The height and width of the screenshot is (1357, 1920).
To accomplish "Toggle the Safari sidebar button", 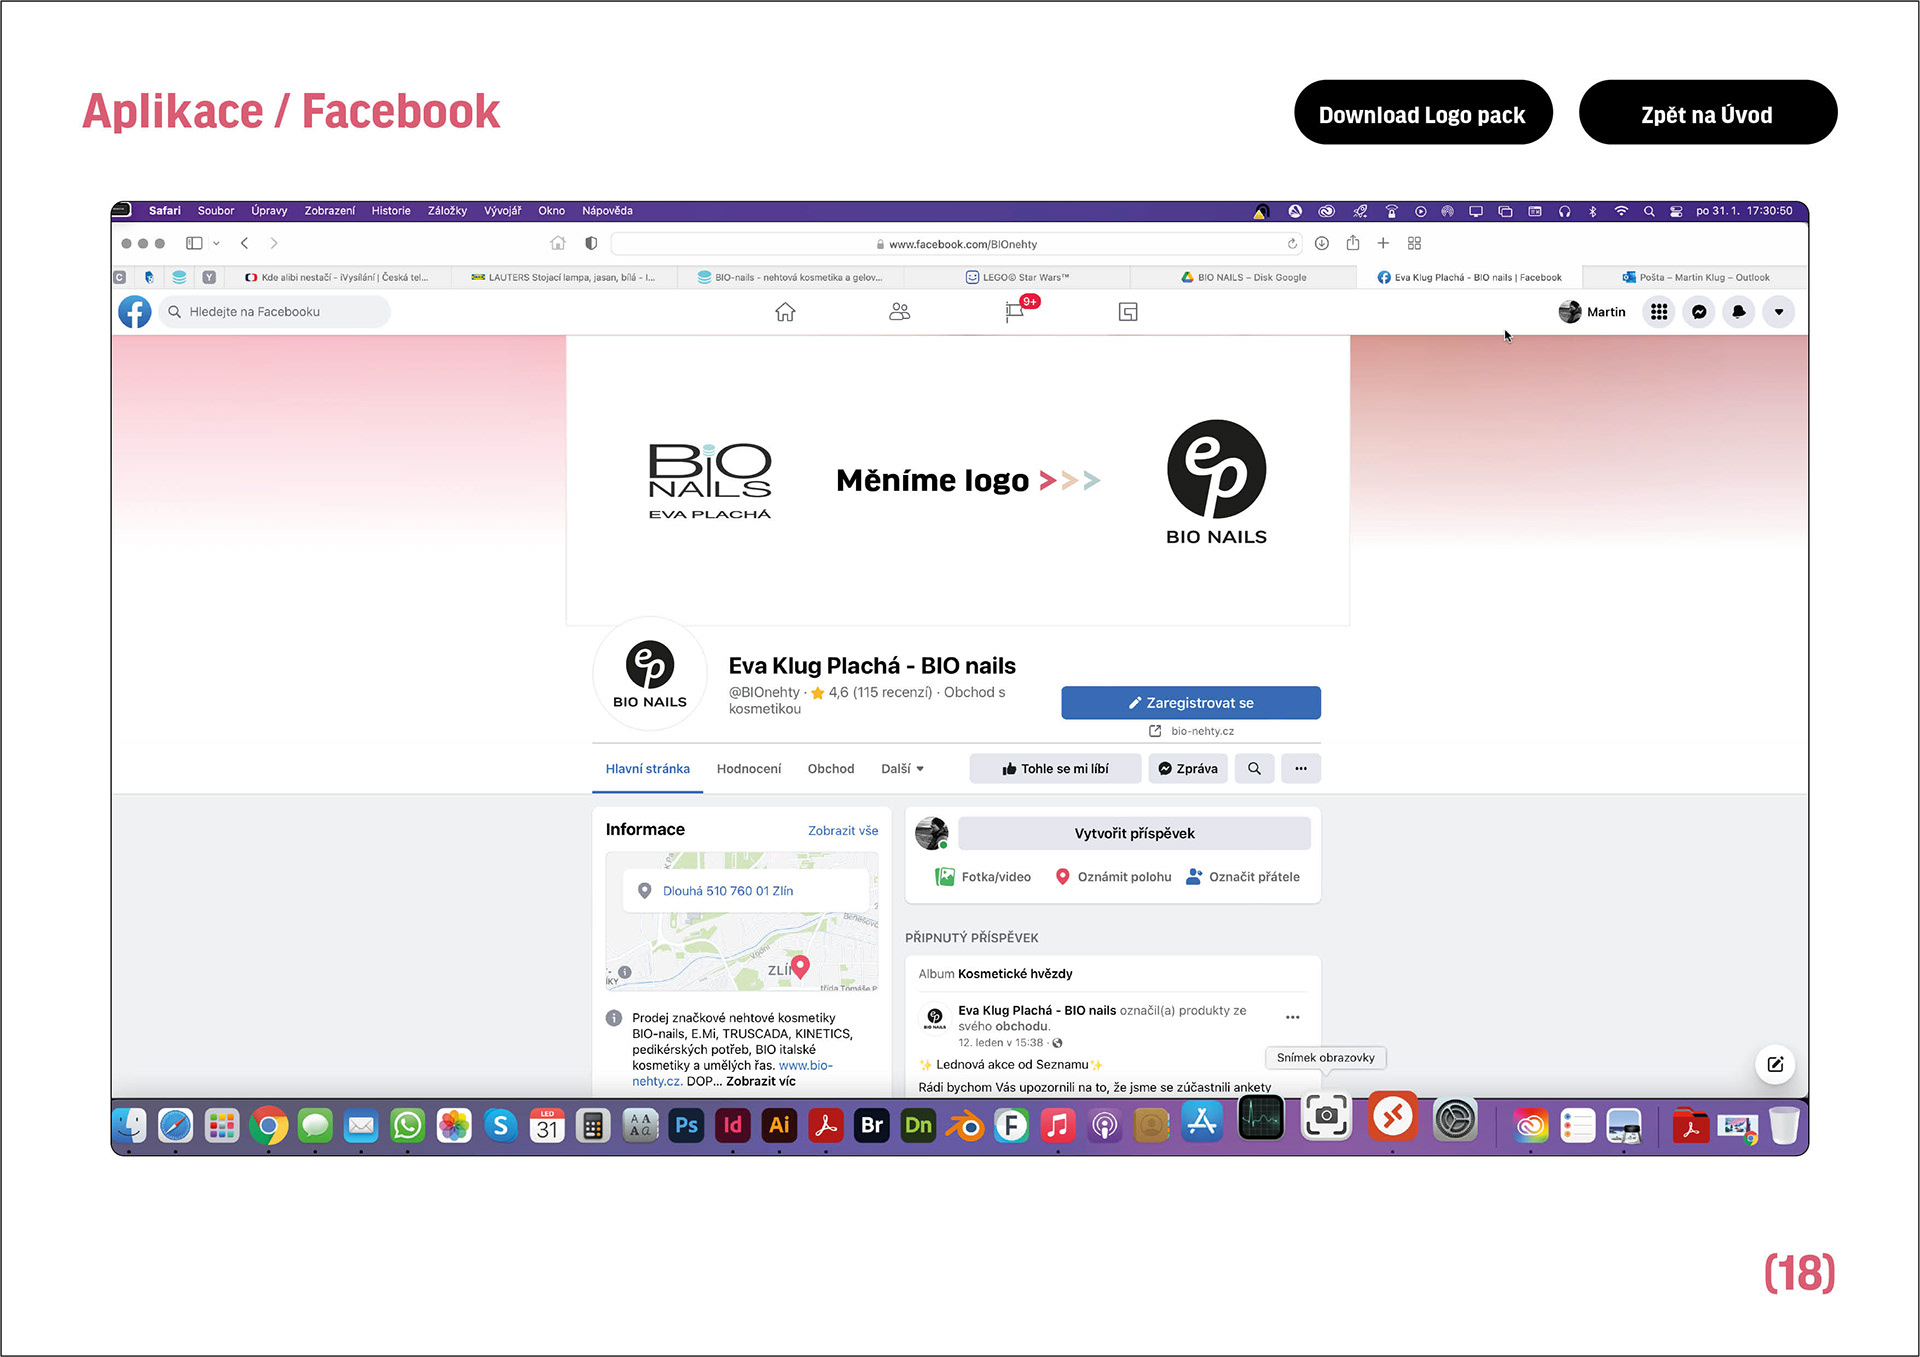I will coord(194,243).
